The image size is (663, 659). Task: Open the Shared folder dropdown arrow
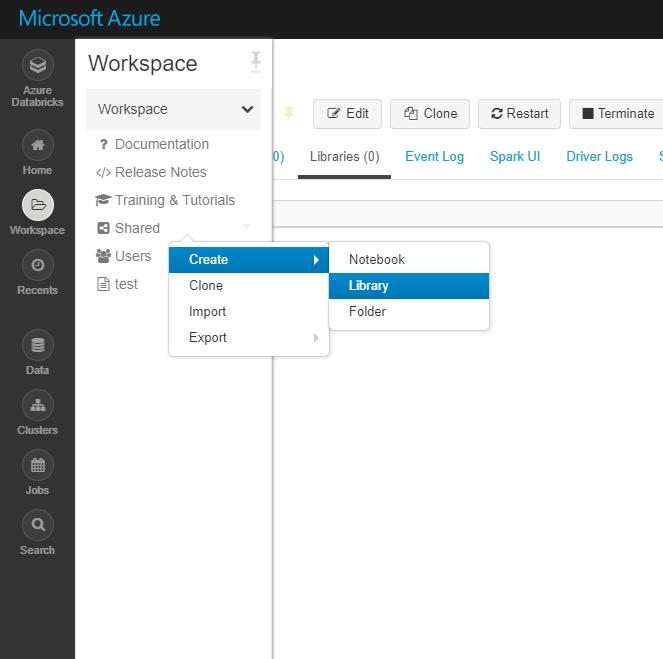(247, 226)
